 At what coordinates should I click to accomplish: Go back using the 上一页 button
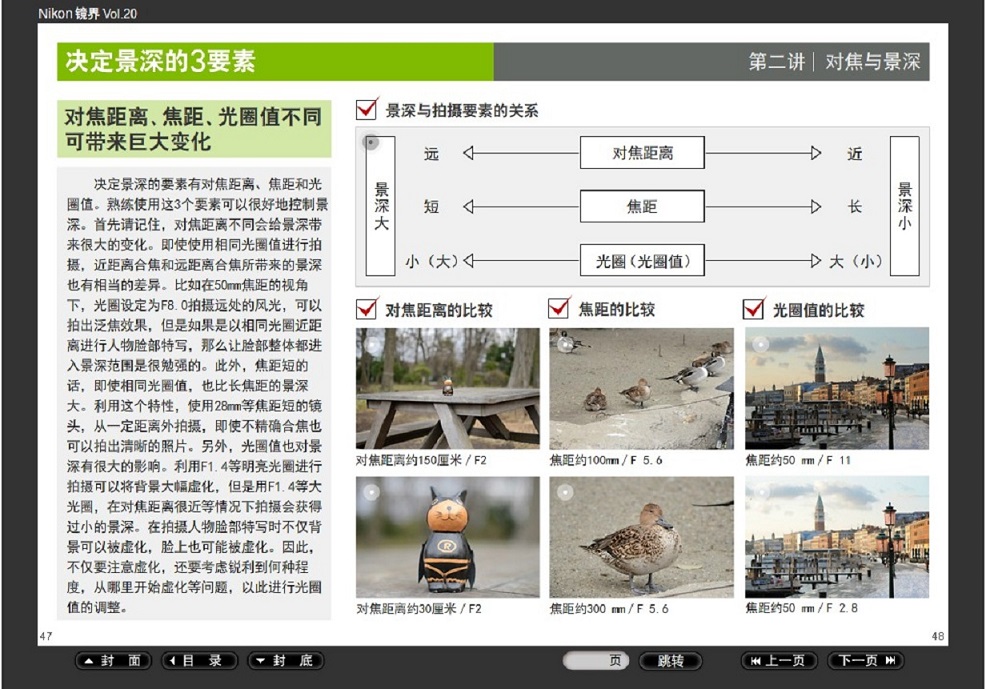tap(779, 661)
